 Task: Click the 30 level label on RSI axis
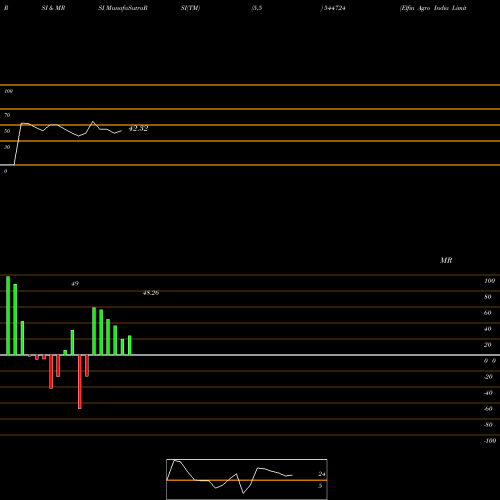click(x=7, y=147)
